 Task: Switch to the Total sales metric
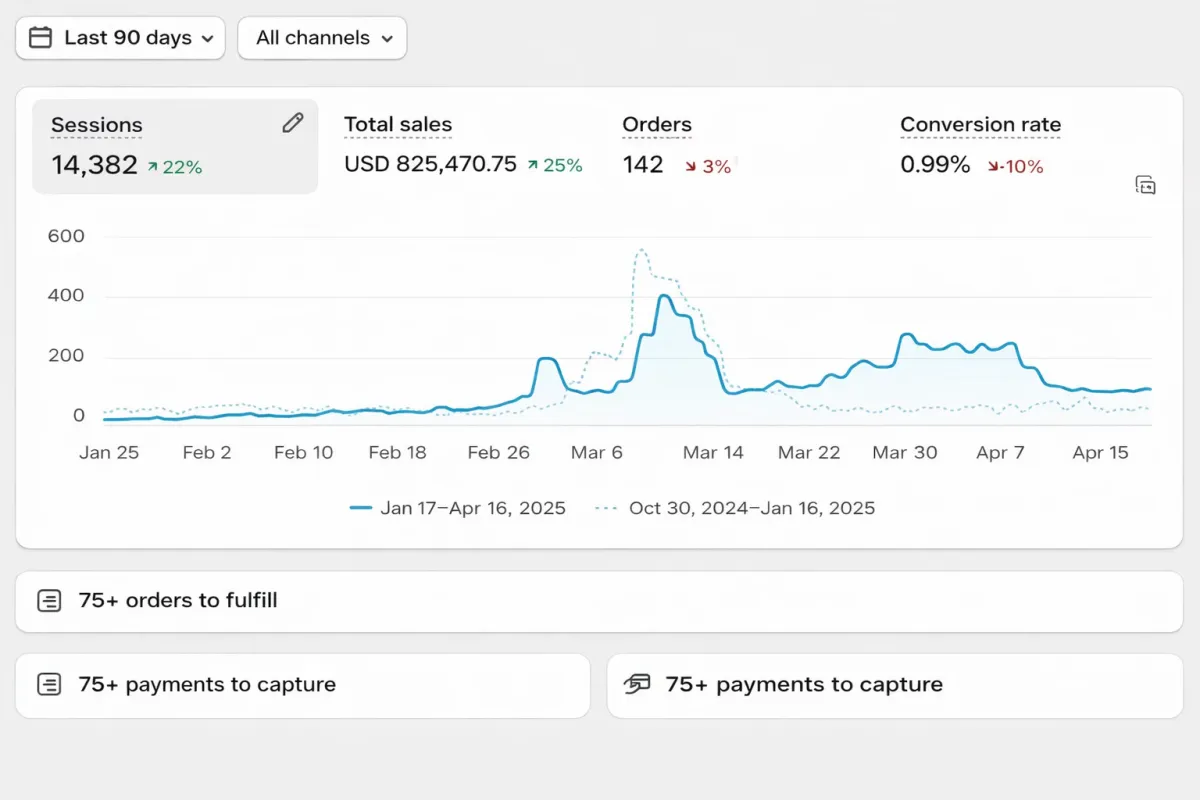(398, 125)
